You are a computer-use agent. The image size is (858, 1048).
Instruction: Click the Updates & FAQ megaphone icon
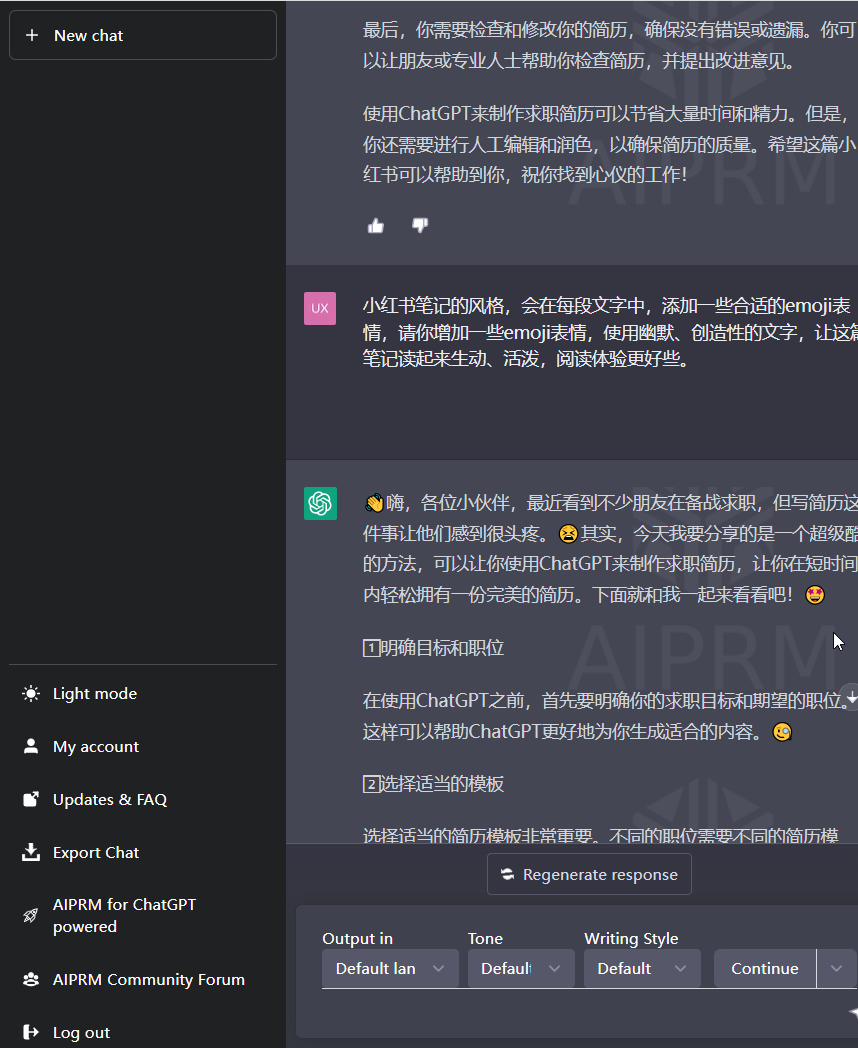[30, 799]
